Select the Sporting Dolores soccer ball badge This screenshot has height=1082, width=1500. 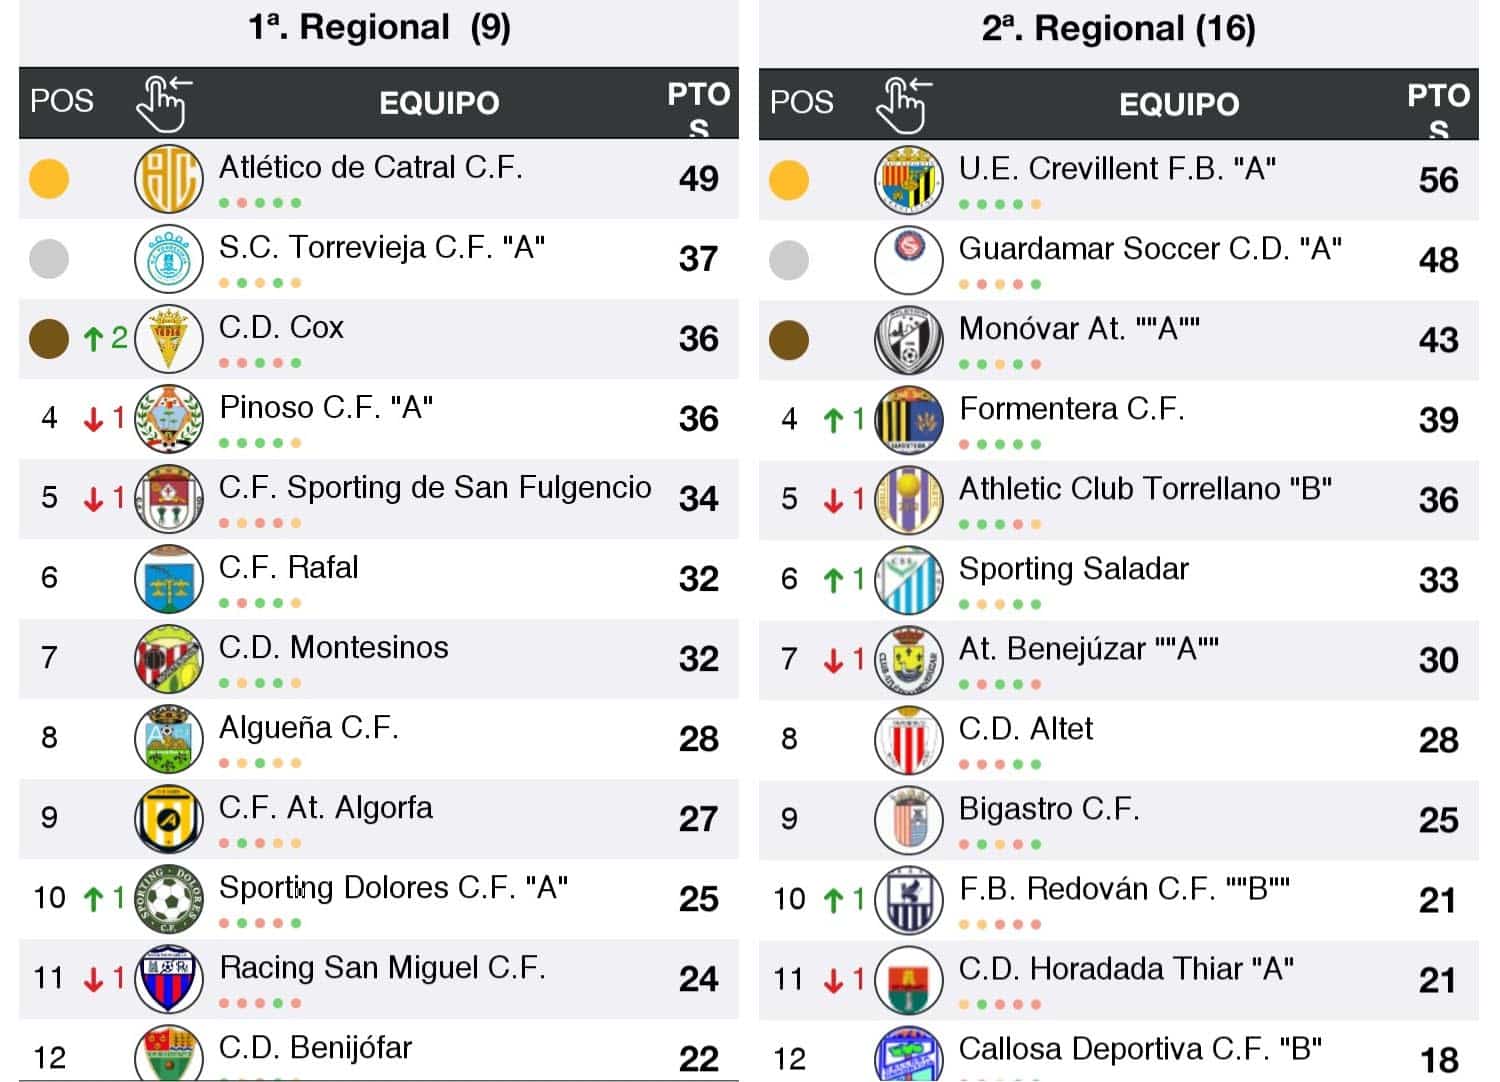tap(168, 899)
